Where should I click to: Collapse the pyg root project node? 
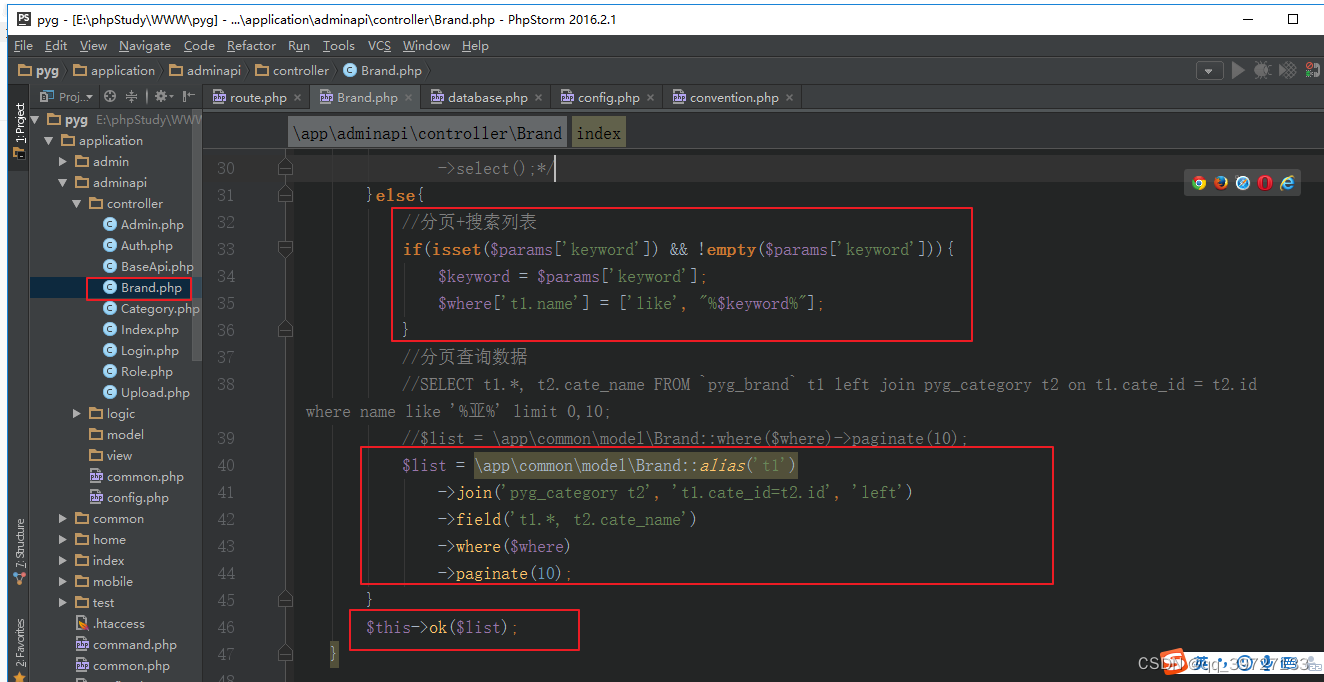point(36,119)
